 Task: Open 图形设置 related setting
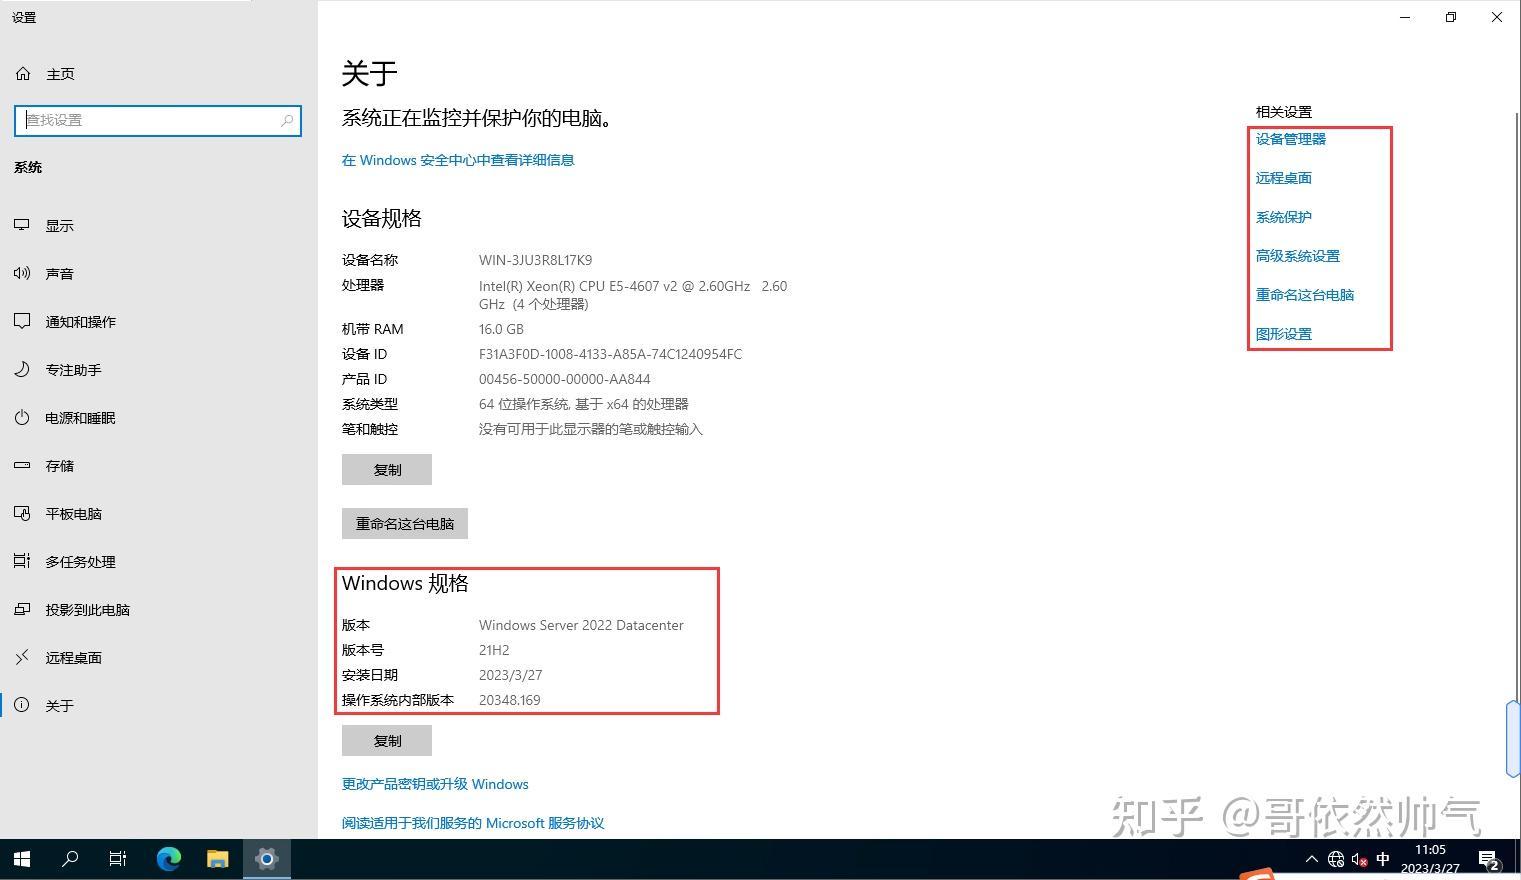pos(1284,334)
